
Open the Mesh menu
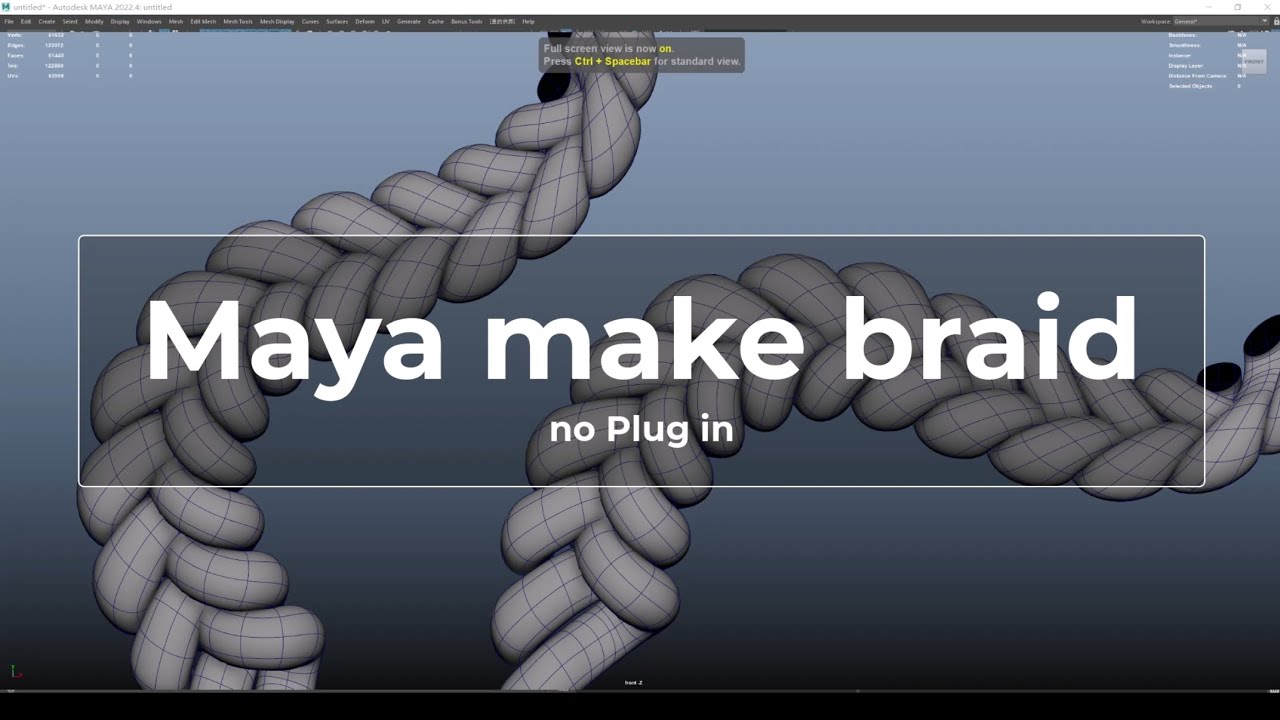tap(176, 21)
